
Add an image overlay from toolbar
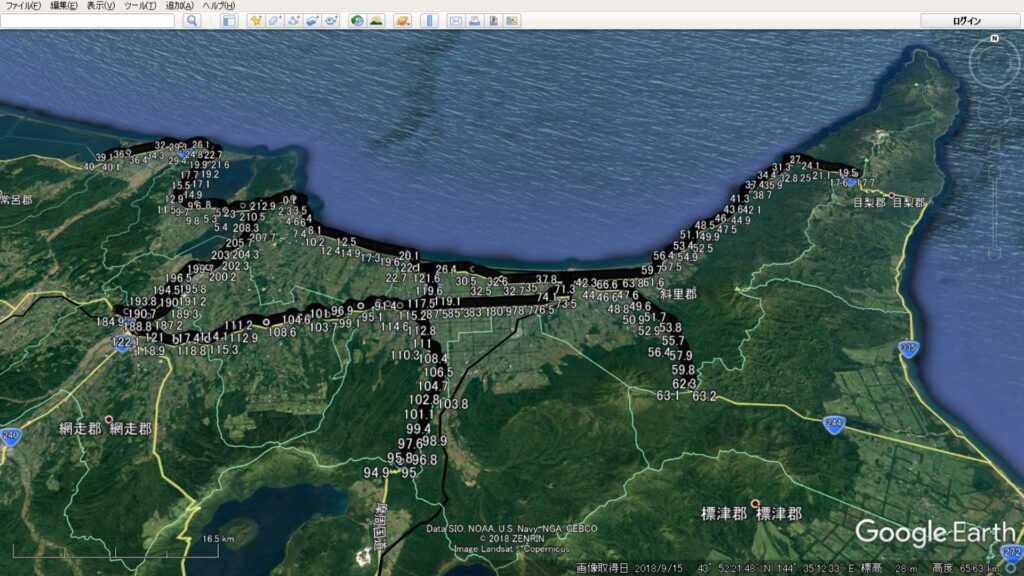pyautogui.click(x=313, y=20)
